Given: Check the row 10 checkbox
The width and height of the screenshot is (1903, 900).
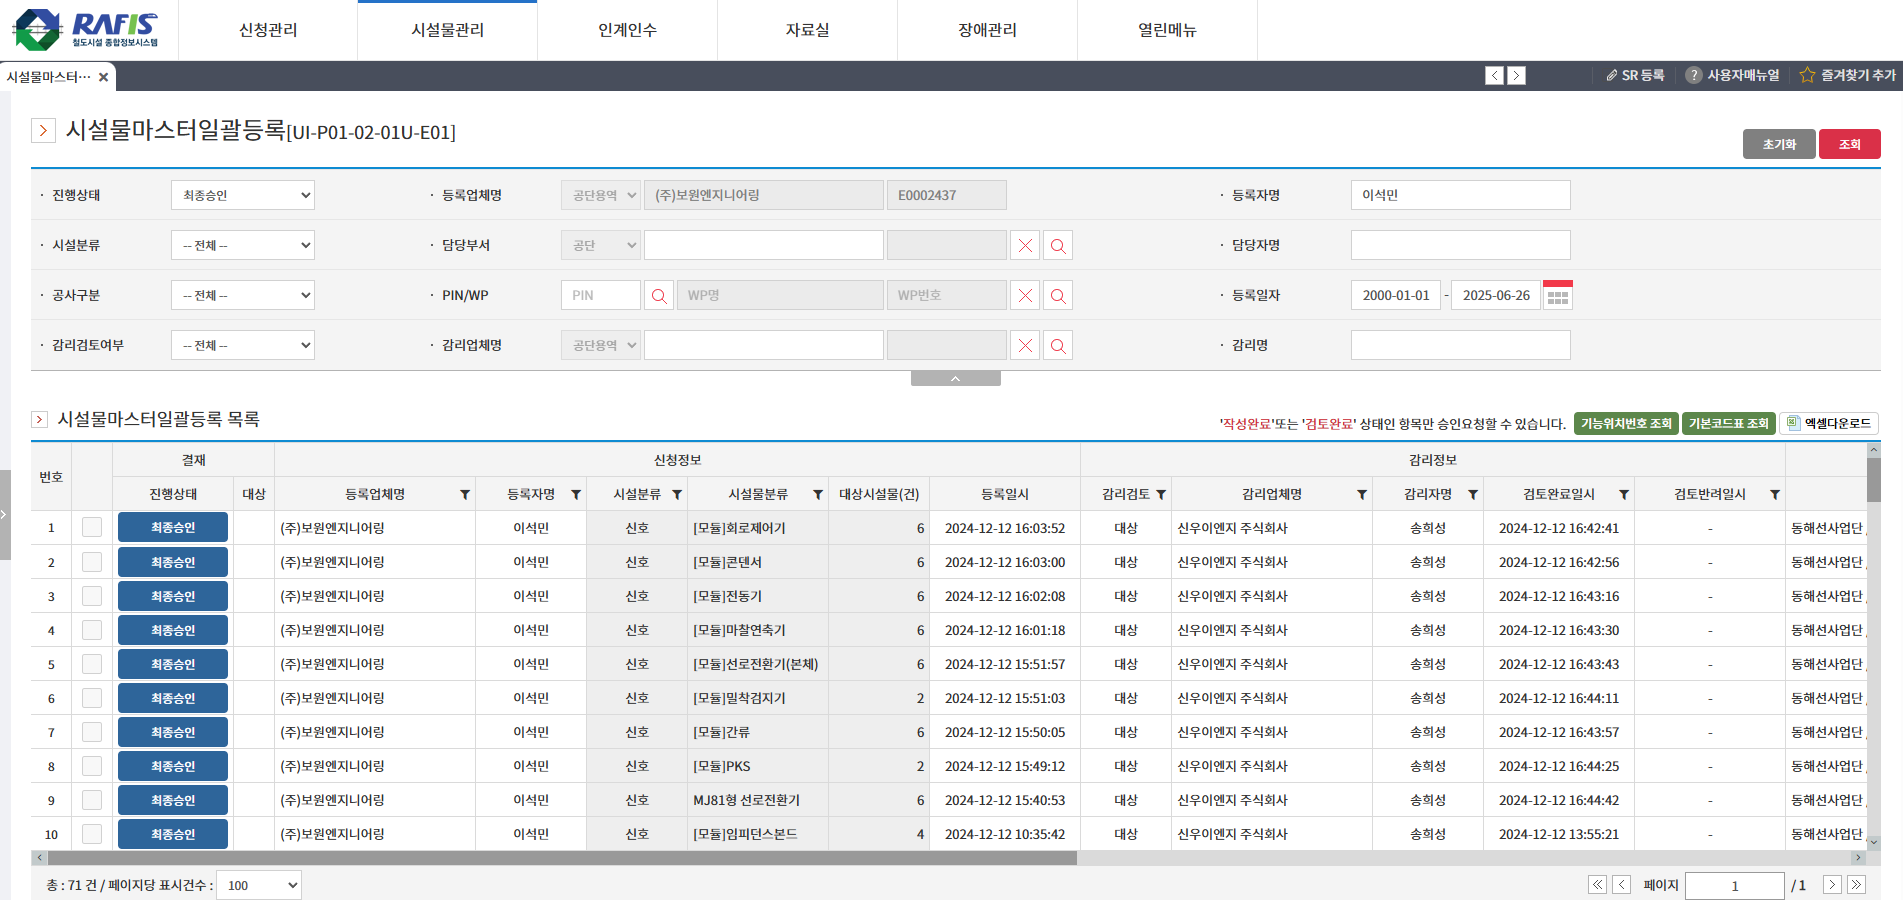Looking at the screenshot, I should pyautogui.click(x=92, y=834).
